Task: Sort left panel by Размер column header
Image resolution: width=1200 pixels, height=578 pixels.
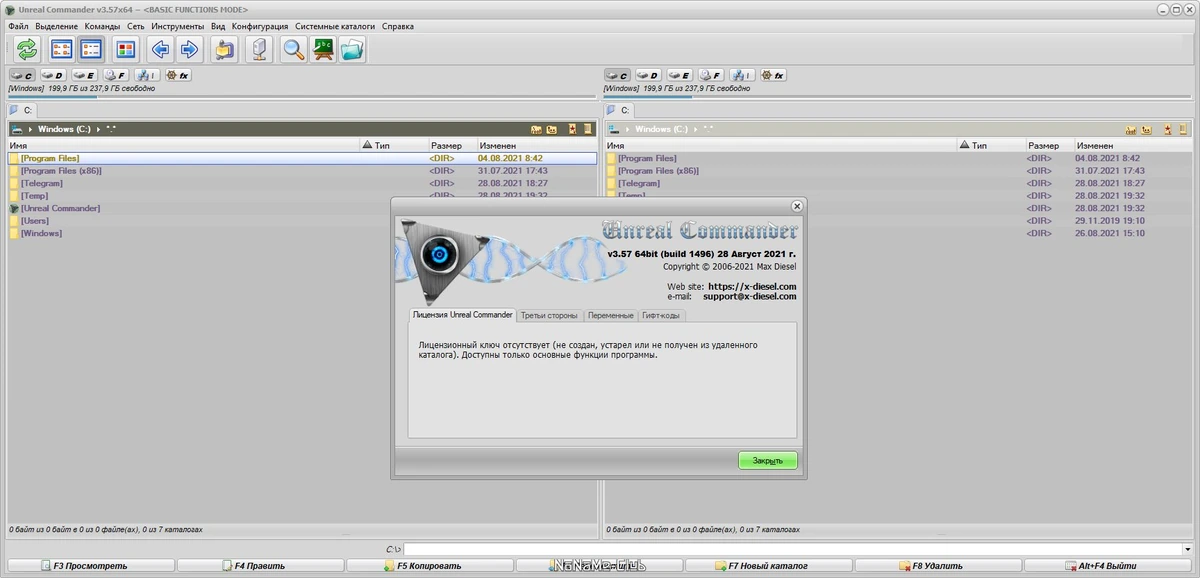Action: (452, 145)
